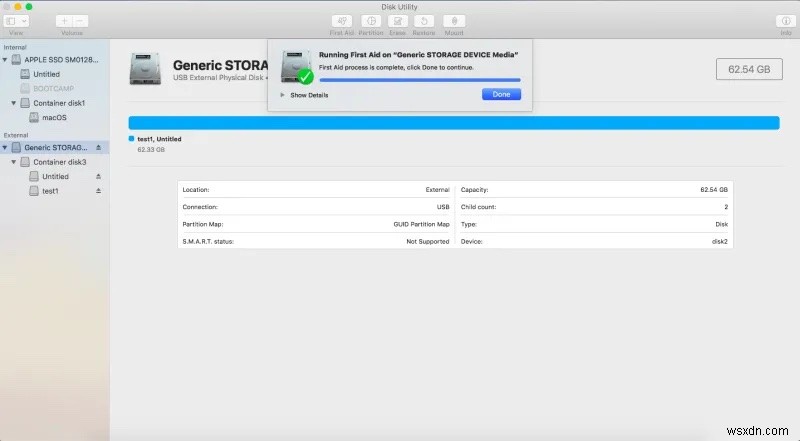
Task: Click the large Generic STORAGE disk image
Action: [x=145, y=68]
